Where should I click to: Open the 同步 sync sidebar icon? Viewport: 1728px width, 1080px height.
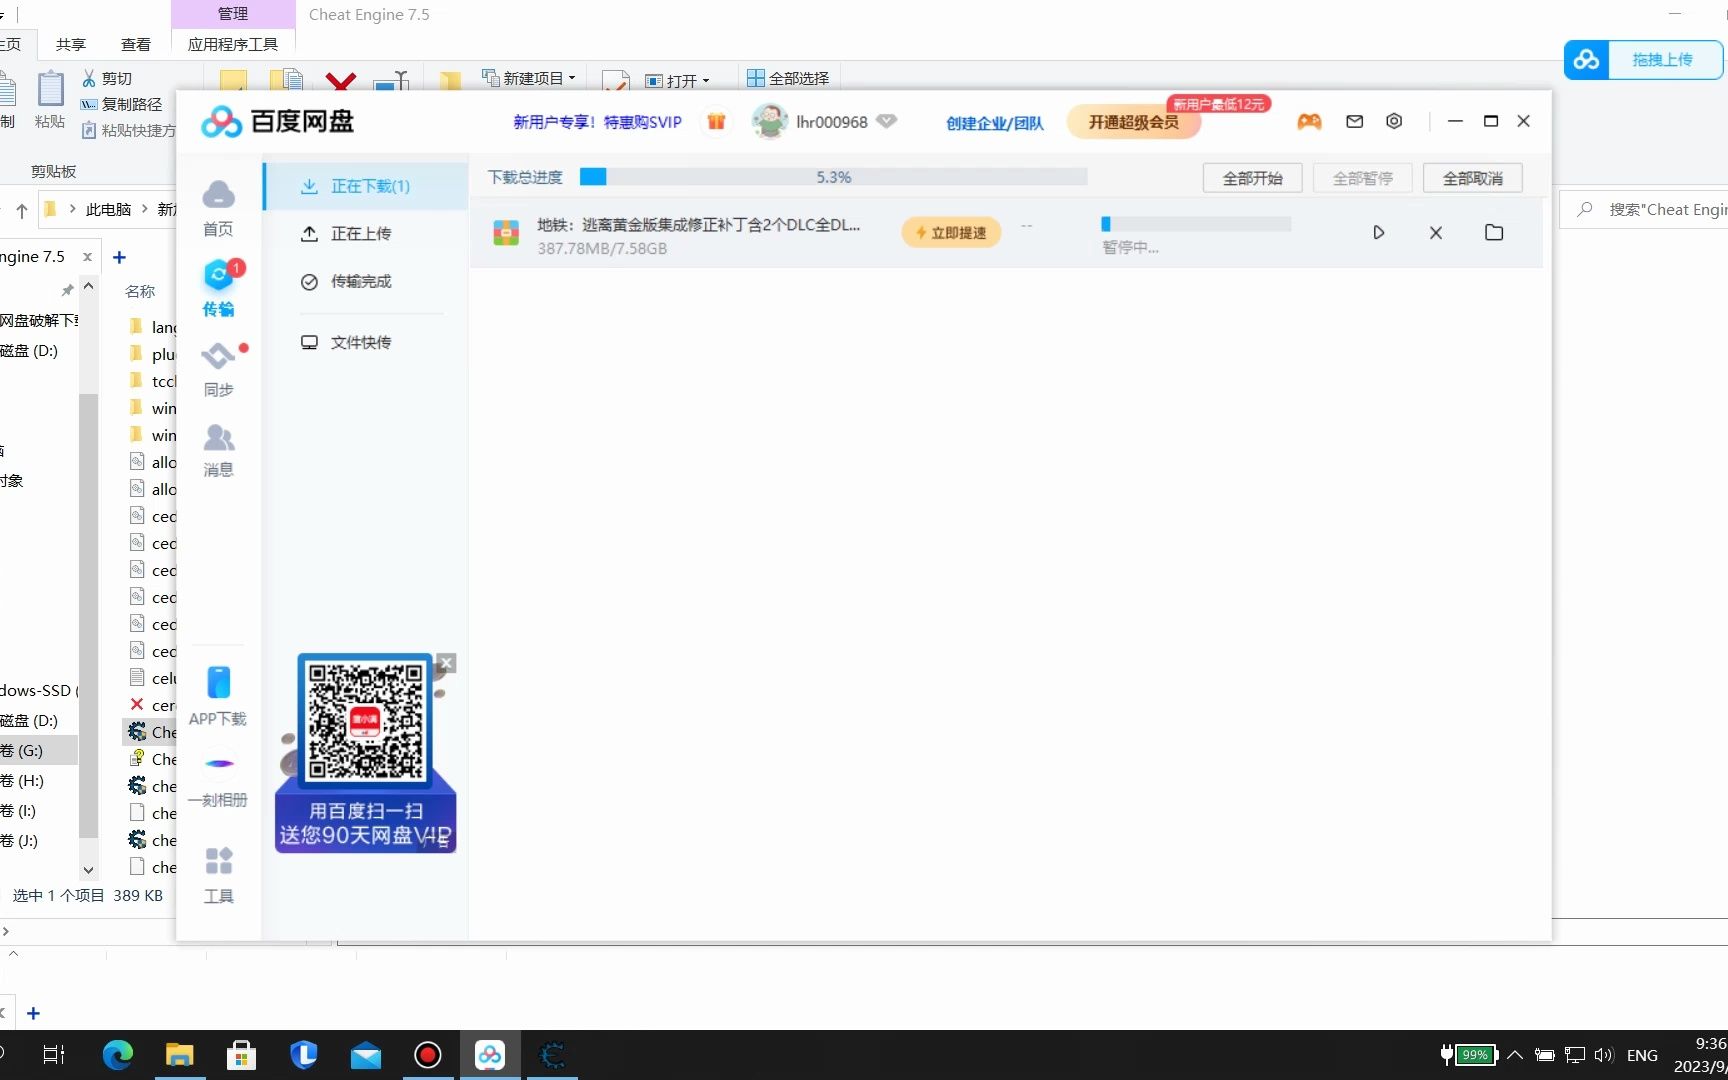(x=218, y=356)
